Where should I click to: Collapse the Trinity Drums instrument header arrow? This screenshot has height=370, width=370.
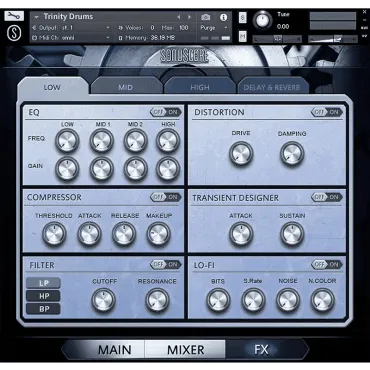point(36,16)
